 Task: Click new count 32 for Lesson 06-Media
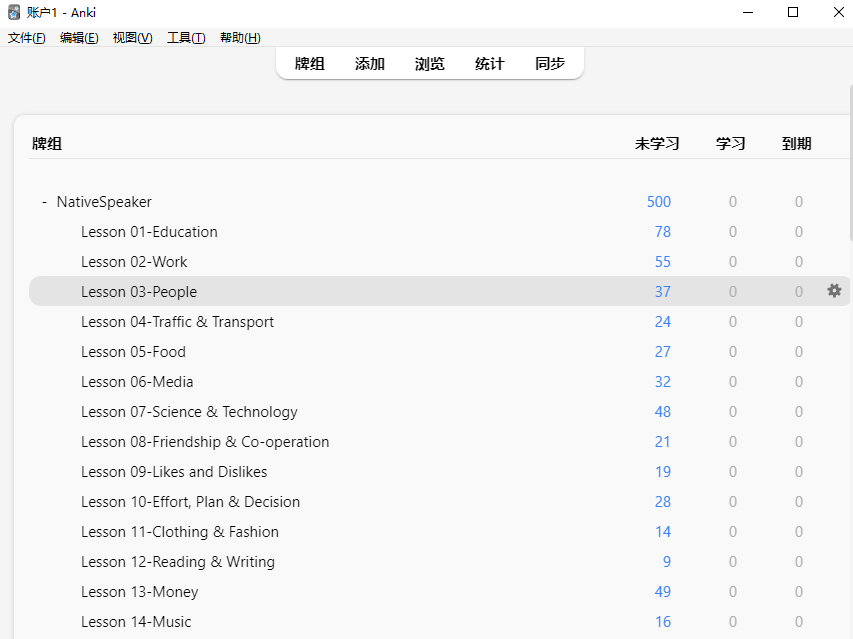click(663, 381)
